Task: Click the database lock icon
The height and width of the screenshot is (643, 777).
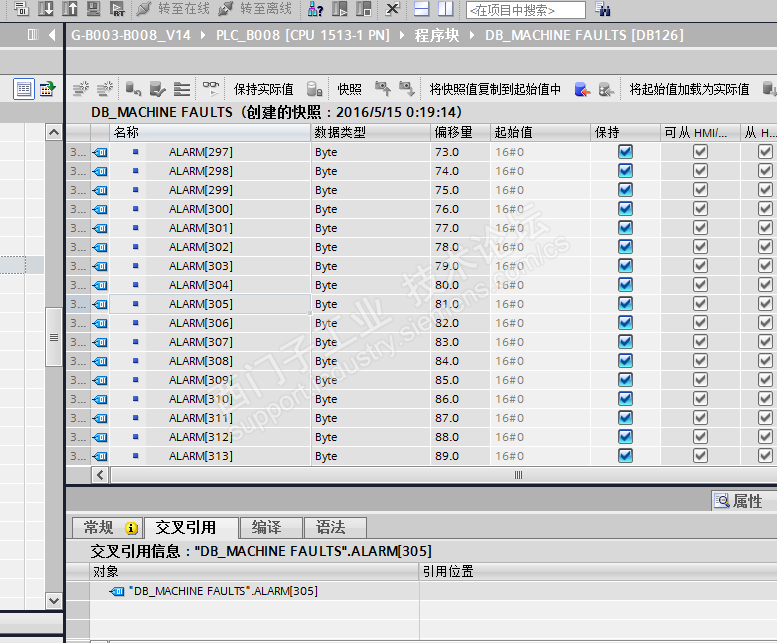Action: point(314,89)
